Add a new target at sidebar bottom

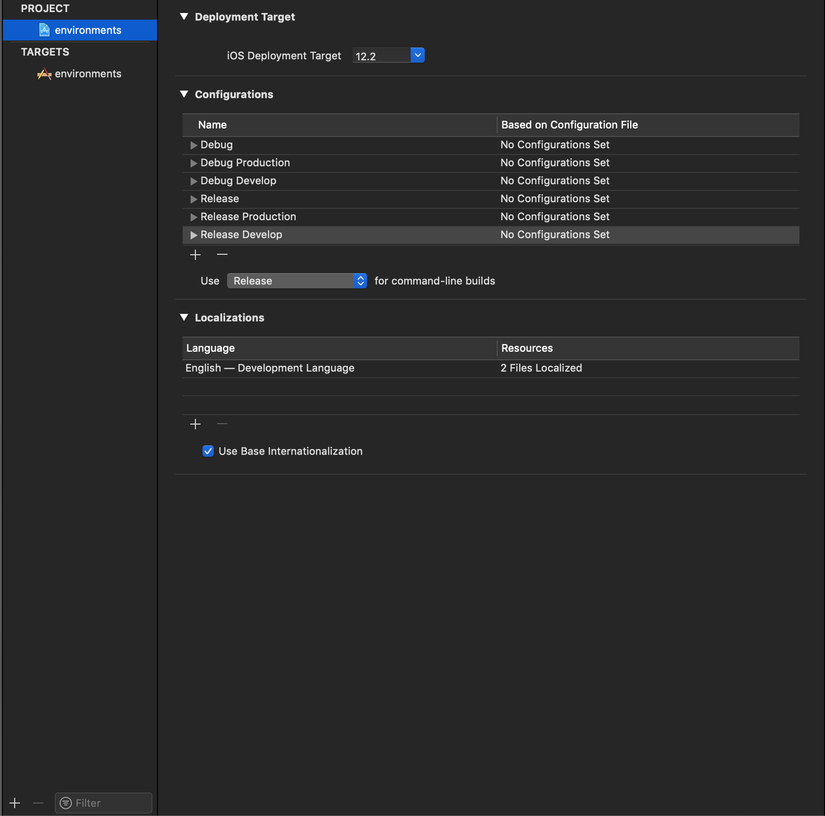(15, 803)
